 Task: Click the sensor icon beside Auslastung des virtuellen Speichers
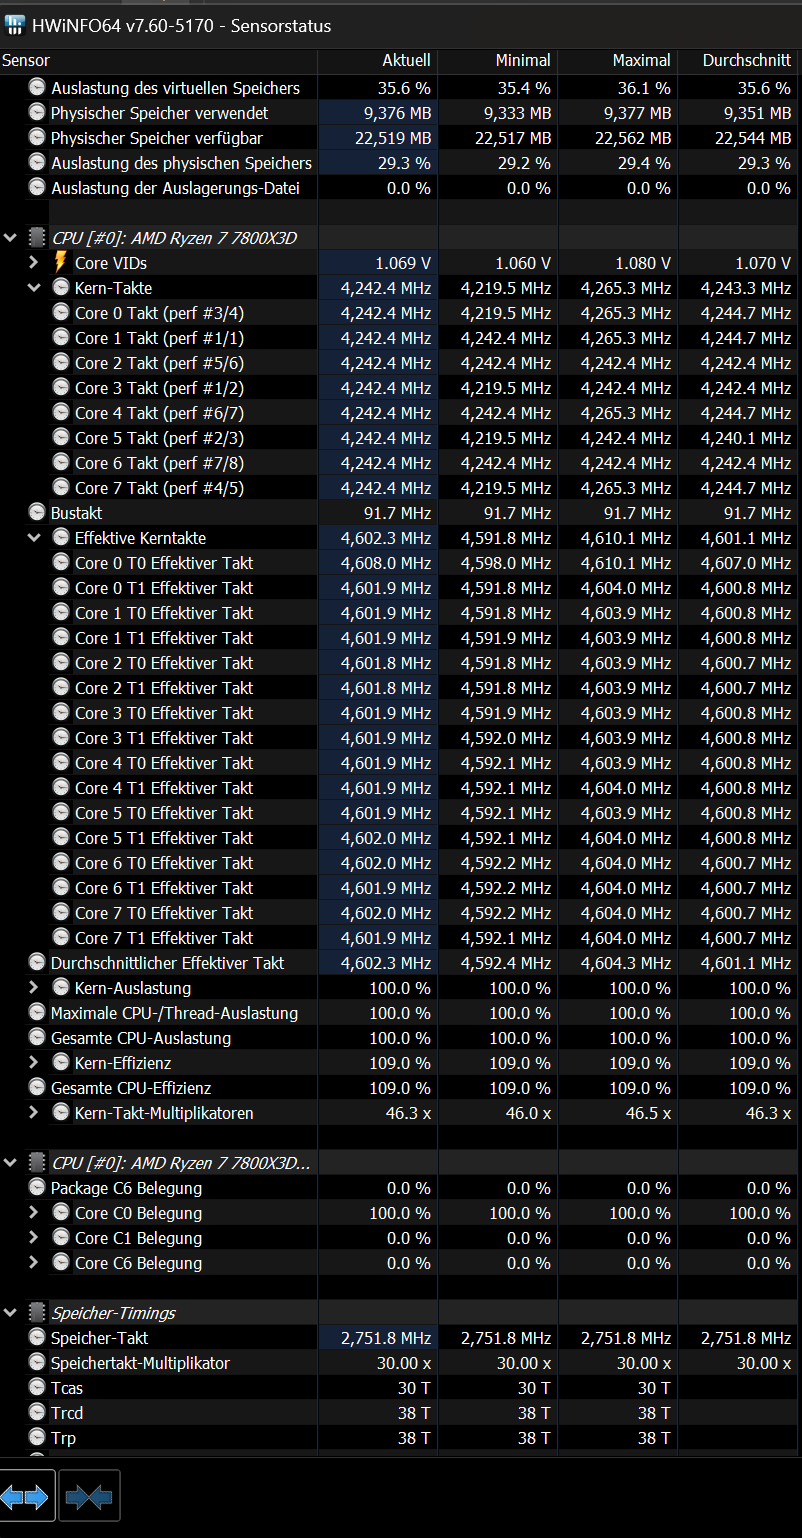point(37,88)
